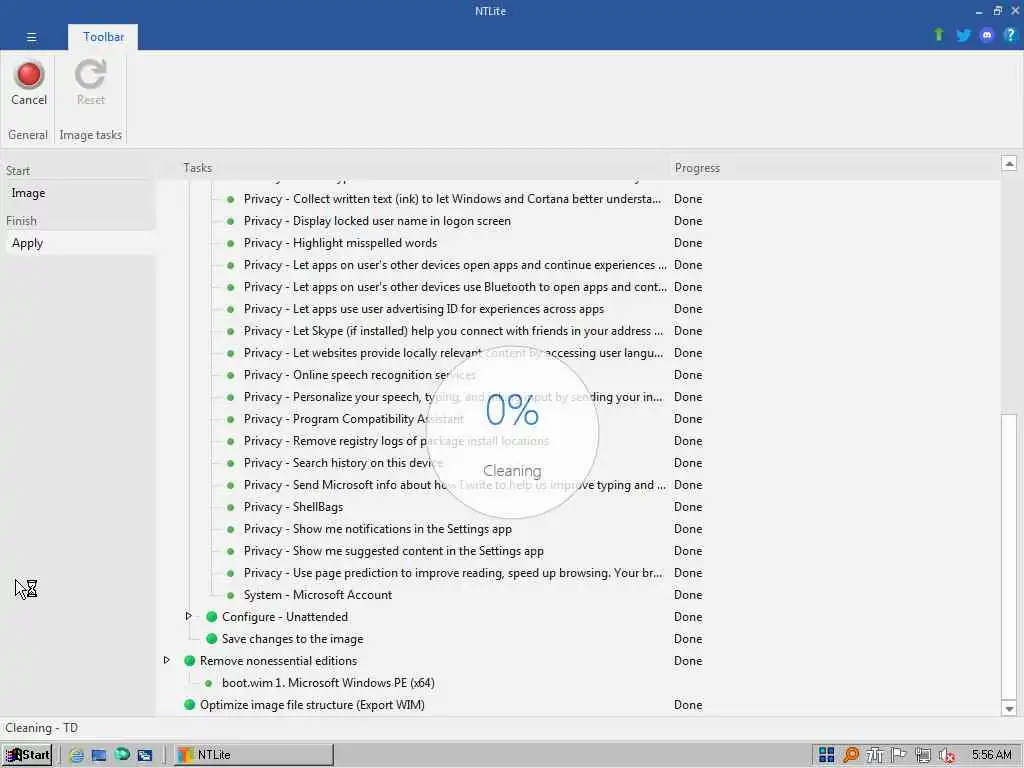Screen dimensions: 1024x768
Task: Click green status dot of Save changes row
Action: (x=212, y=639)
